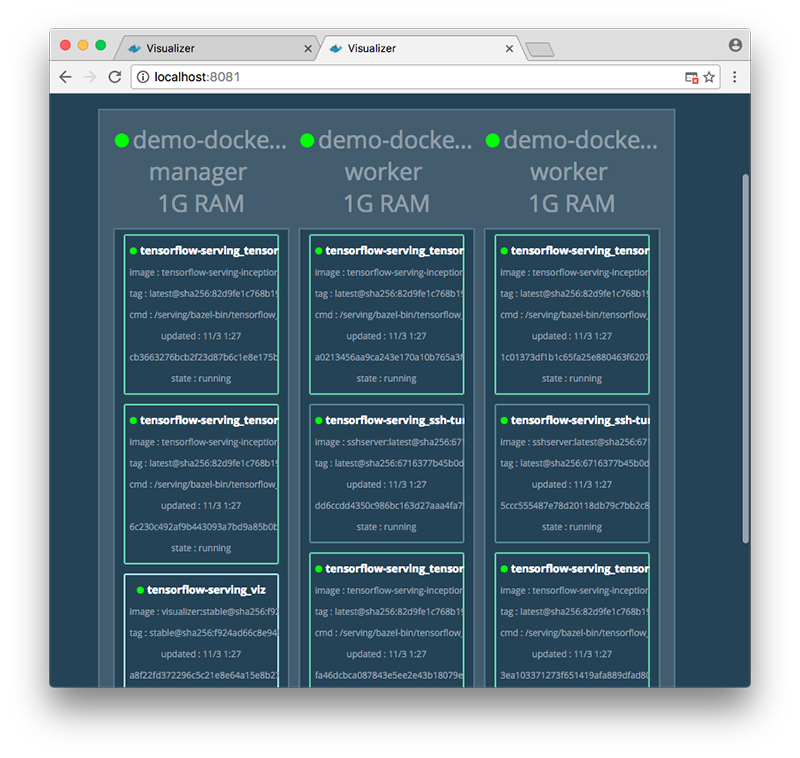800x758 pixels.
Task: Click the middle worker node status dot
Action: tap(307, 140)
